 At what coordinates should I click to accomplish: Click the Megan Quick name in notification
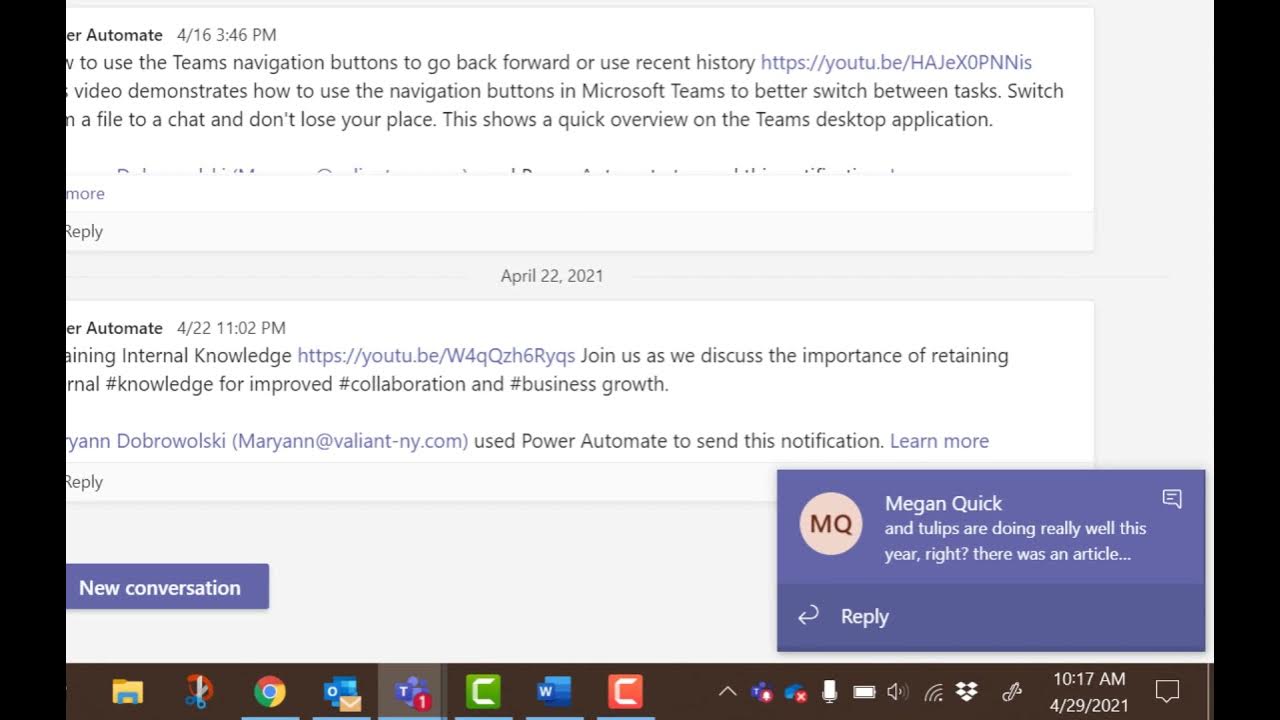[x=943, y=503]
